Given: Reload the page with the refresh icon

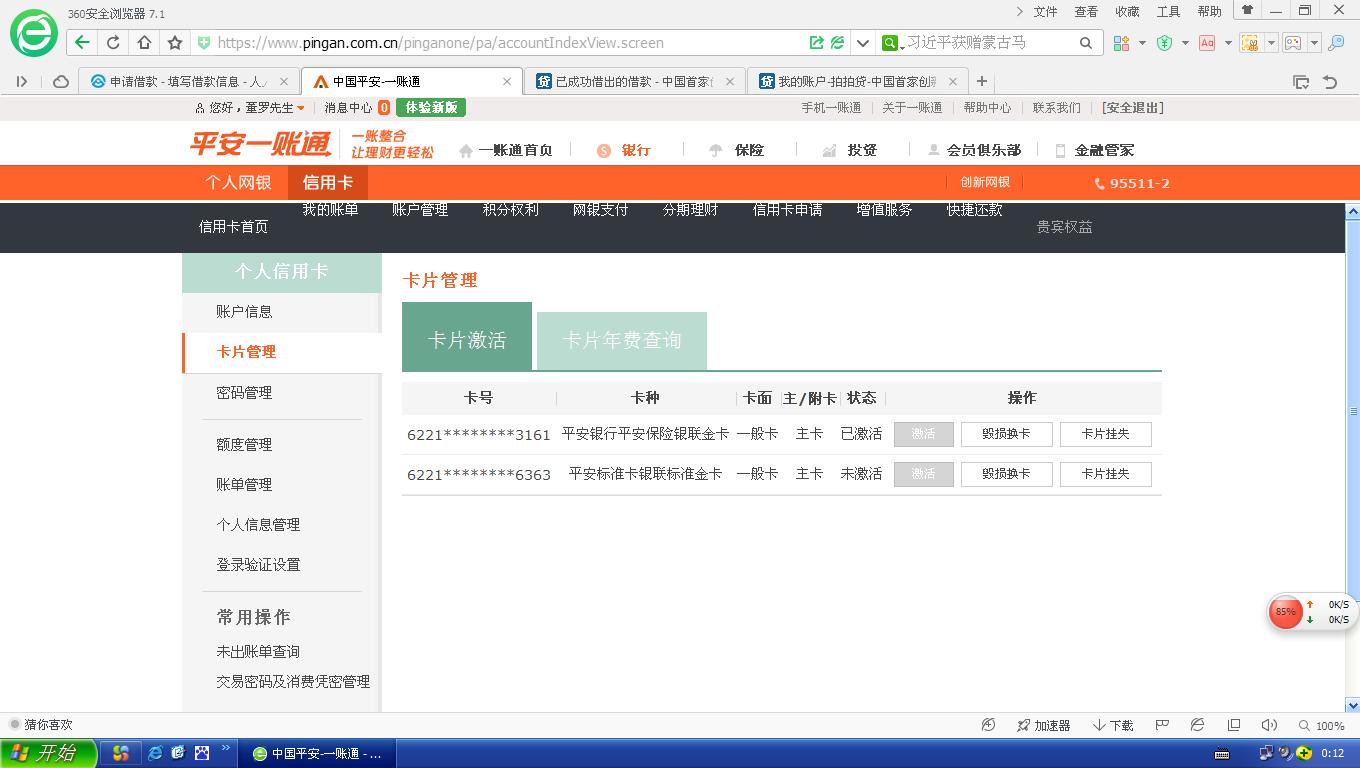Looking at the screenshot, I should pos(113,43).
